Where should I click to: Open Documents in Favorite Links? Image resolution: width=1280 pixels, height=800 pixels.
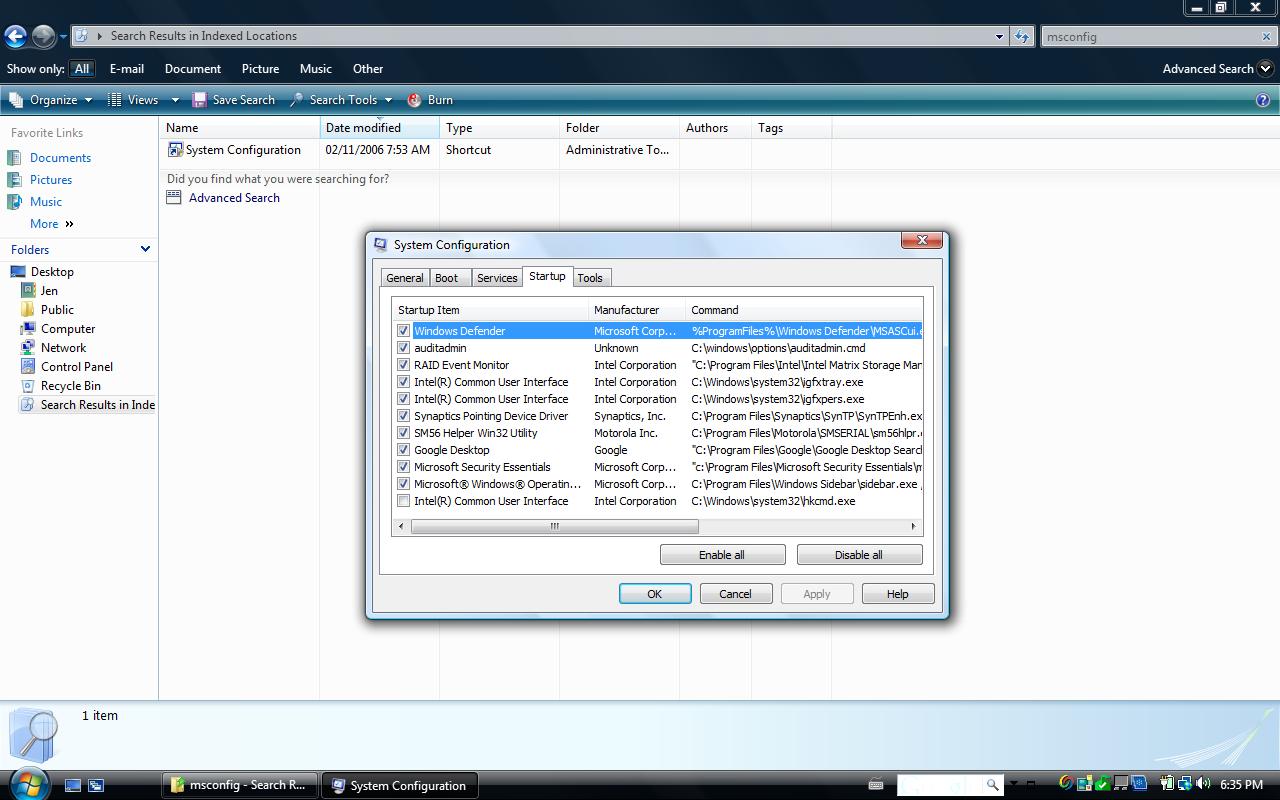60,158
